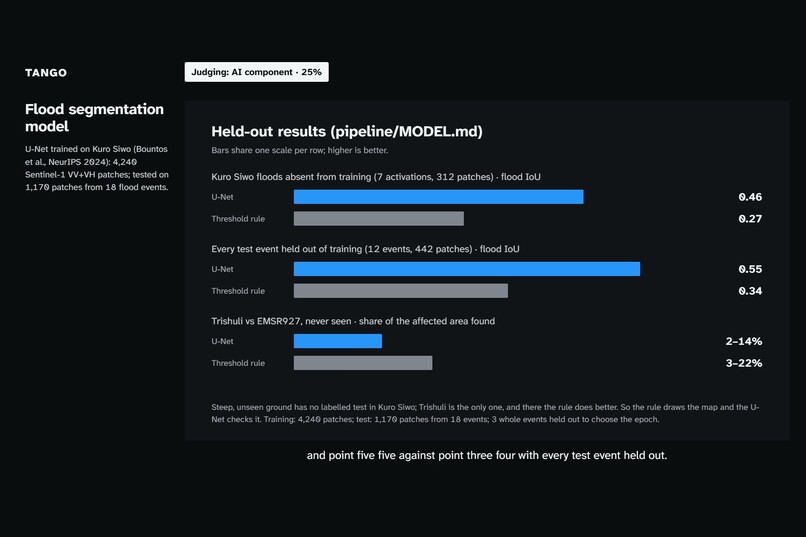Click the grey Threshold rule bar valued 0.34

pos(401,290)
